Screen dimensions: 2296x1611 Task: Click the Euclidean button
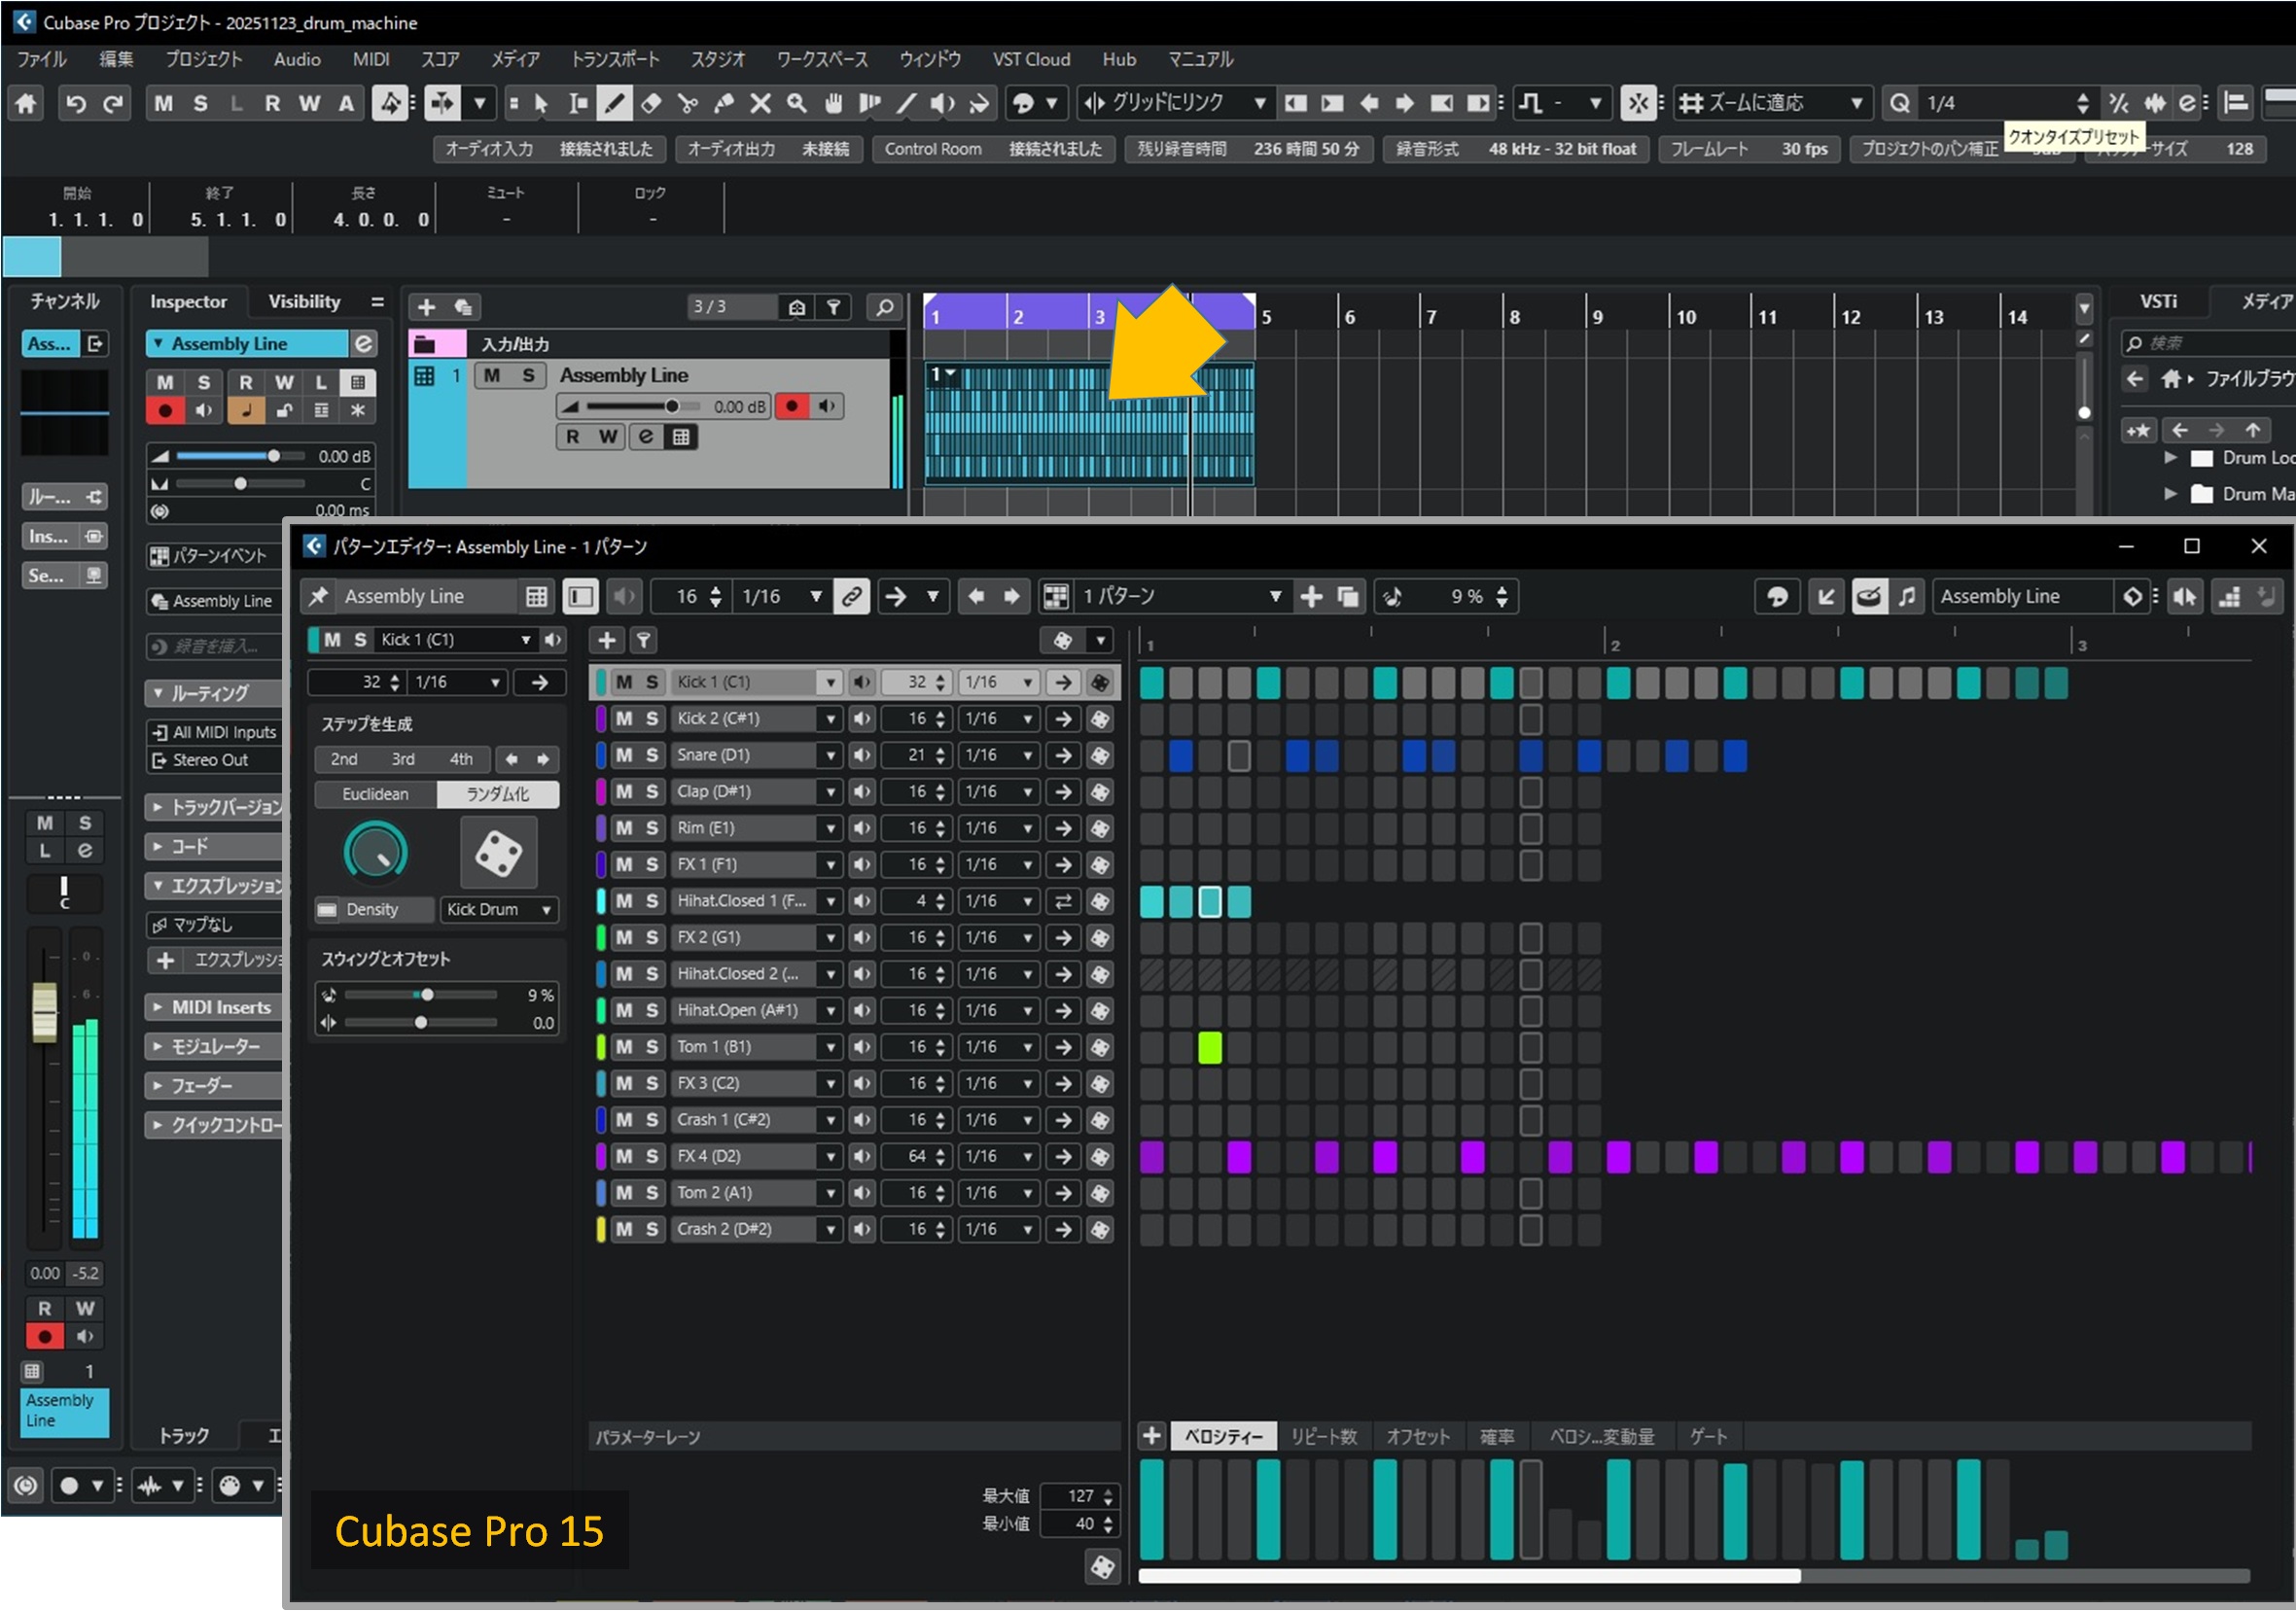click(x=375, y=794)
